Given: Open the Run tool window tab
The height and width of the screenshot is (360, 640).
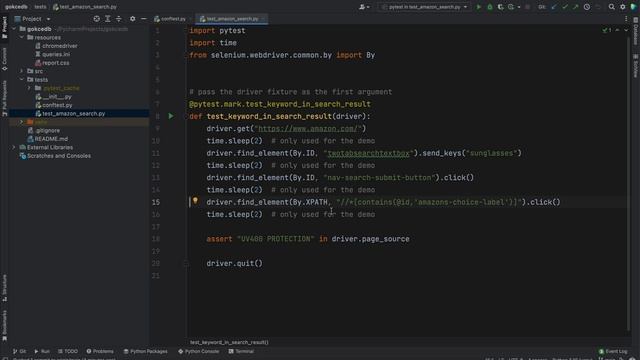Looking at the screenshot, I should 42,351.
